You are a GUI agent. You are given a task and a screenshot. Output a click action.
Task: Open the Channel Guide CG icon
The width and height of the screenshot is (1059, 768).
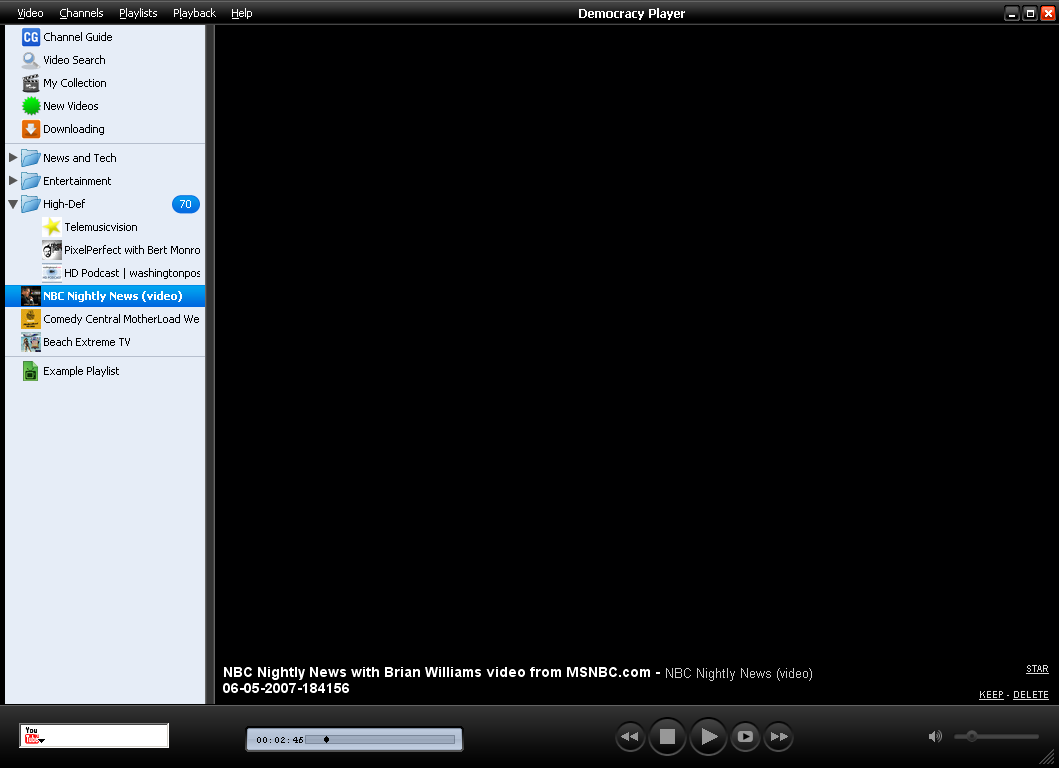click(30, 37)
